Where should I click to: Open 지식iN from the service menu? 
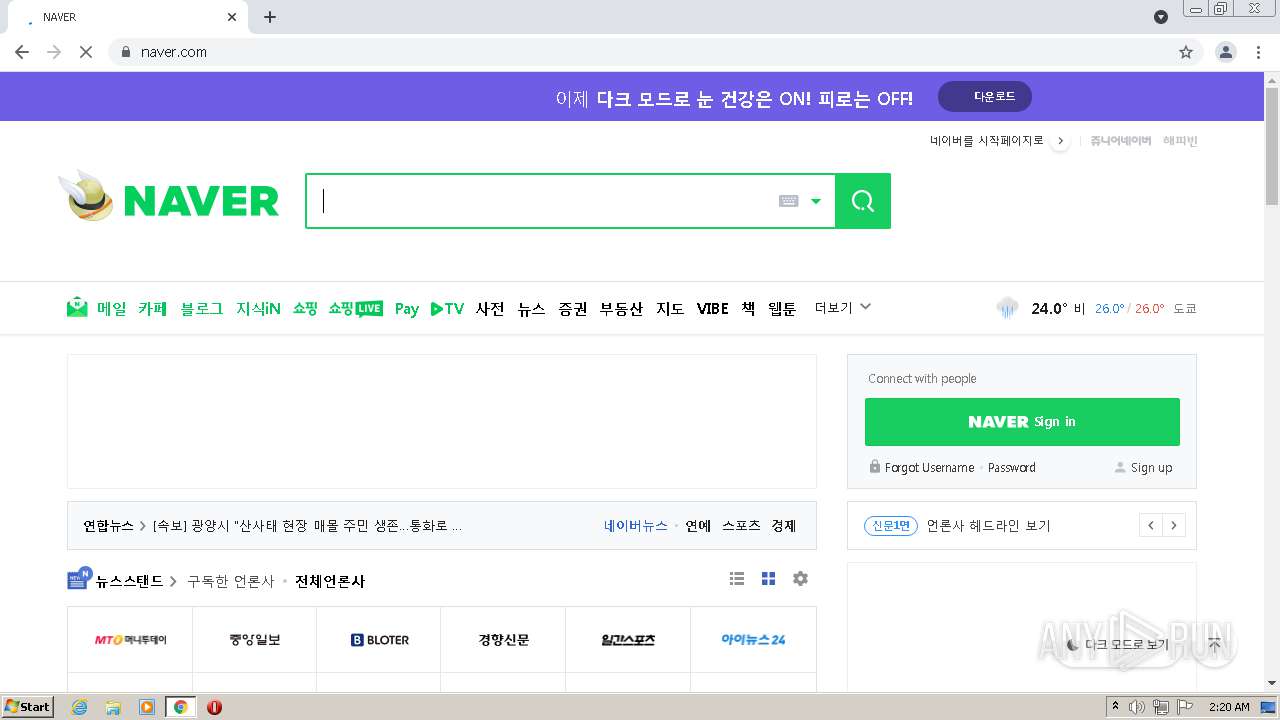pos(258,308)
